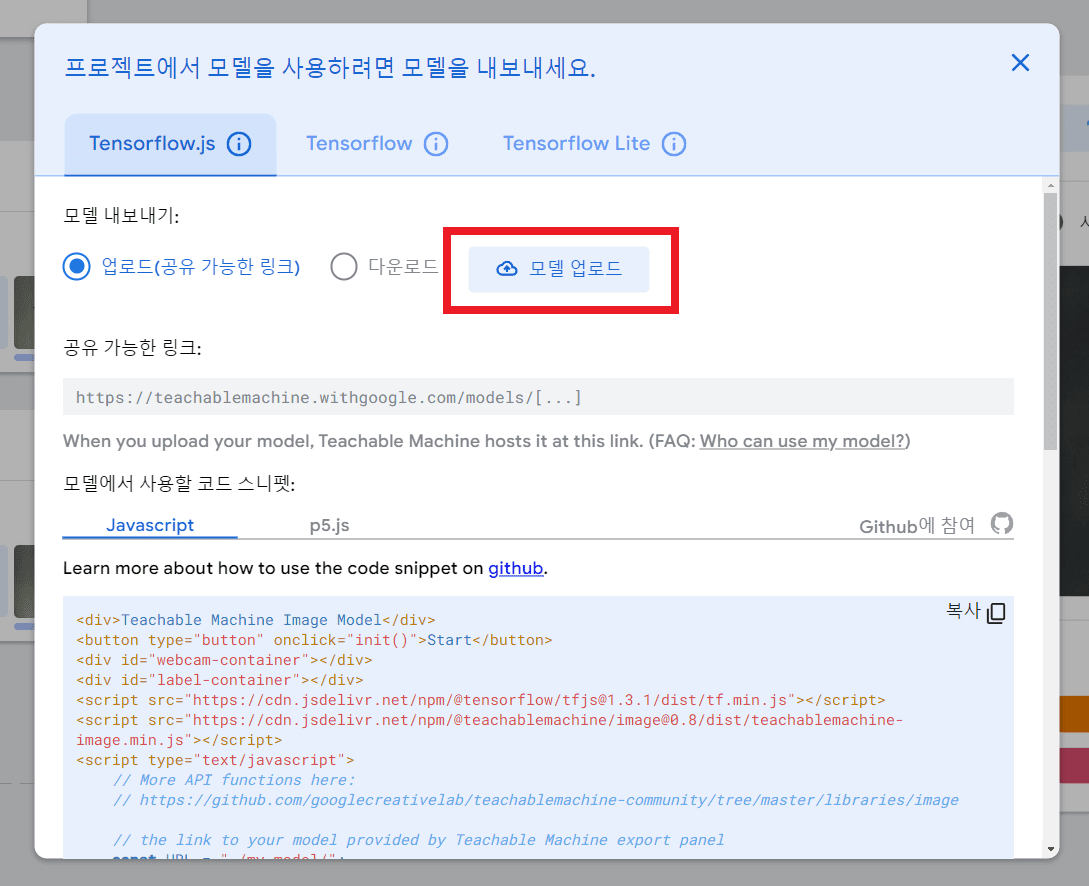
Task: Open the GitHub octocat icon
Action: 1001,524
